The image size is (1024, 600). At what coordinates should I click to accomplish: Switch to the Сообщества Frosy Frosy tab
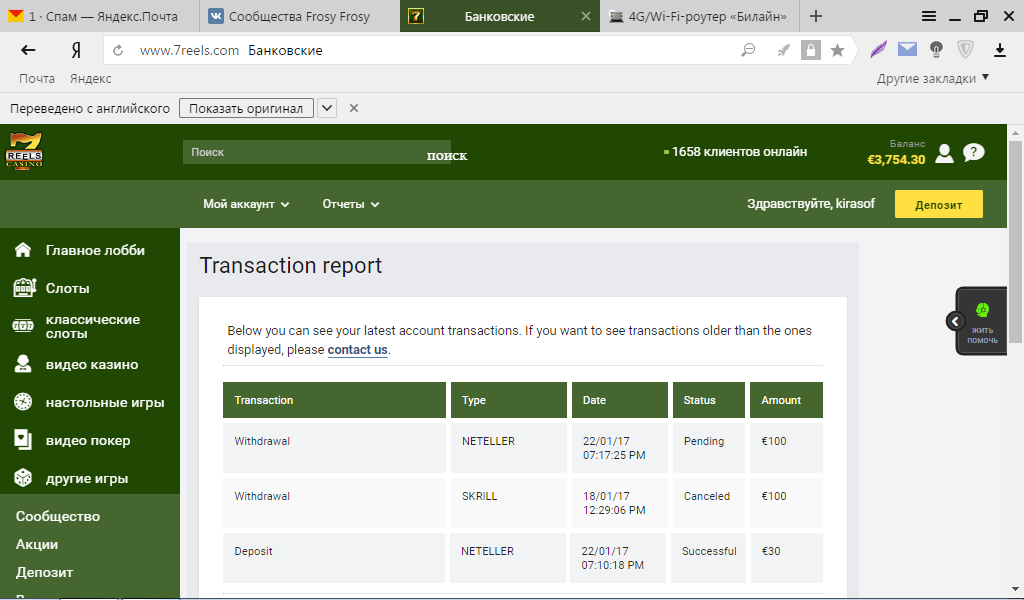[298, 17]
